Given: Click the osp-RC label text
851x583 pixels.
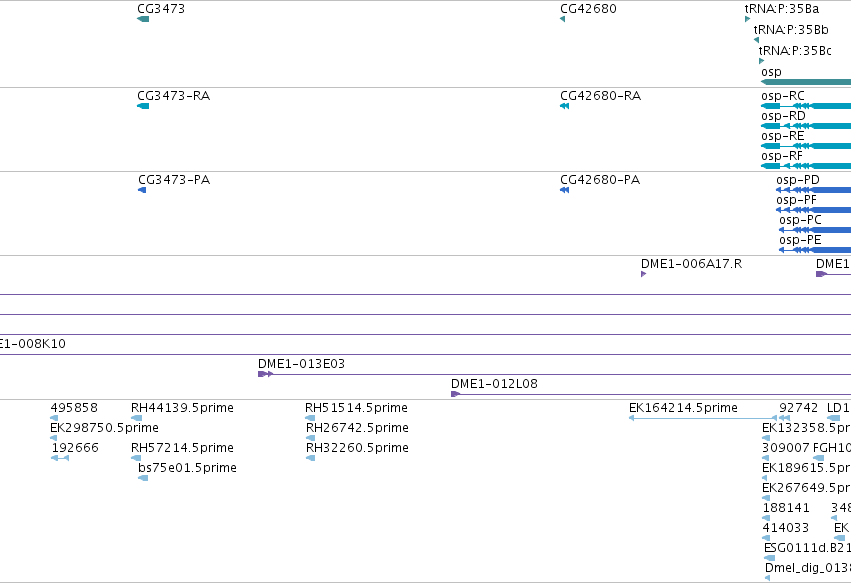Looking at the screenshot, I should (783, 96).
